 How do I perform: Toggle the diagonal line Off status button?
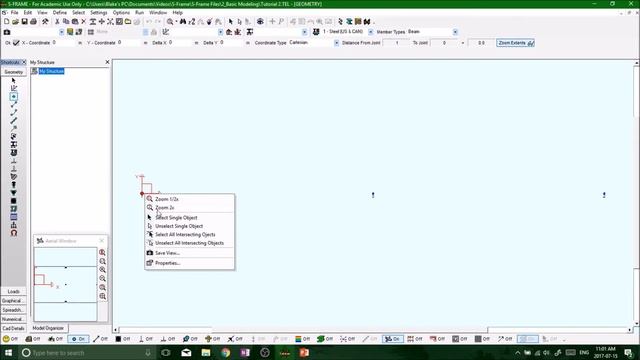[100, 339]
